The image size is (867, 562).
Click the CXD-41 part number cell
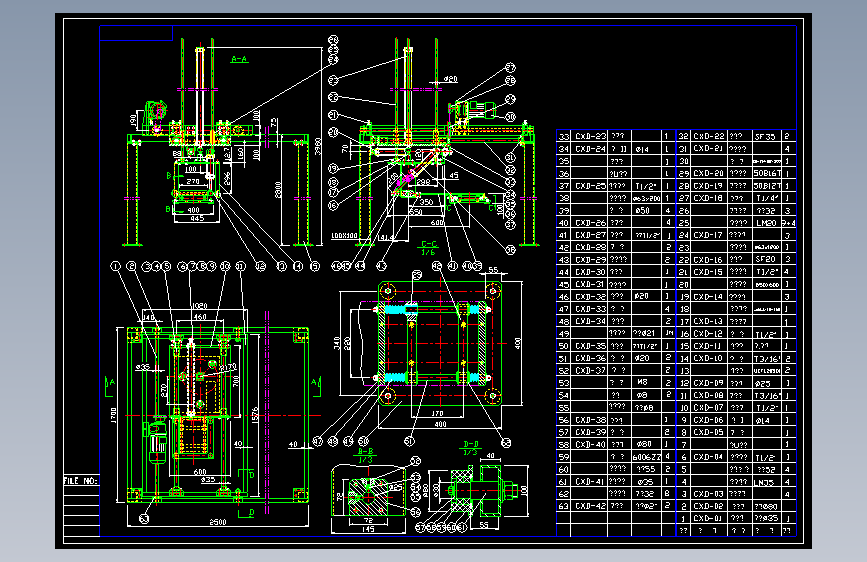click(591, 482)
